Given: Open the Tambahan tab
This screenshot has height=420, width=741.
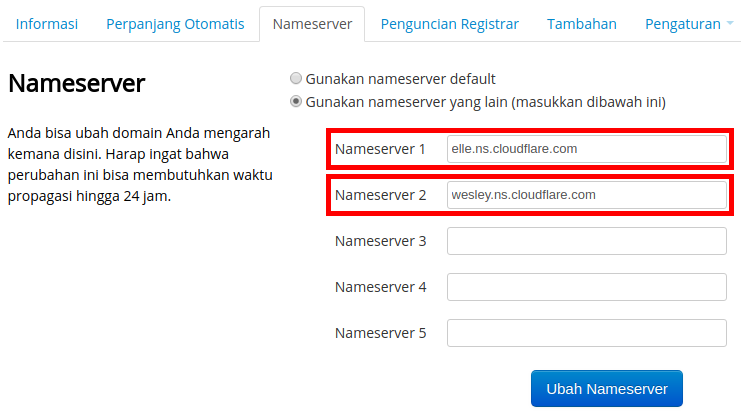Looking at the screenshot, I should (582, 24).
